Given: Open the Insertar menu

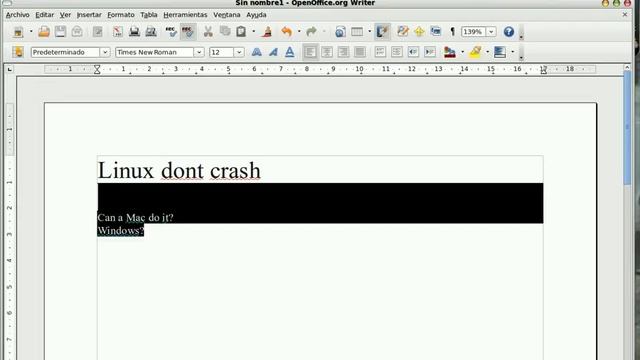Looking at the screenshot, I should (x=89, y=15).
